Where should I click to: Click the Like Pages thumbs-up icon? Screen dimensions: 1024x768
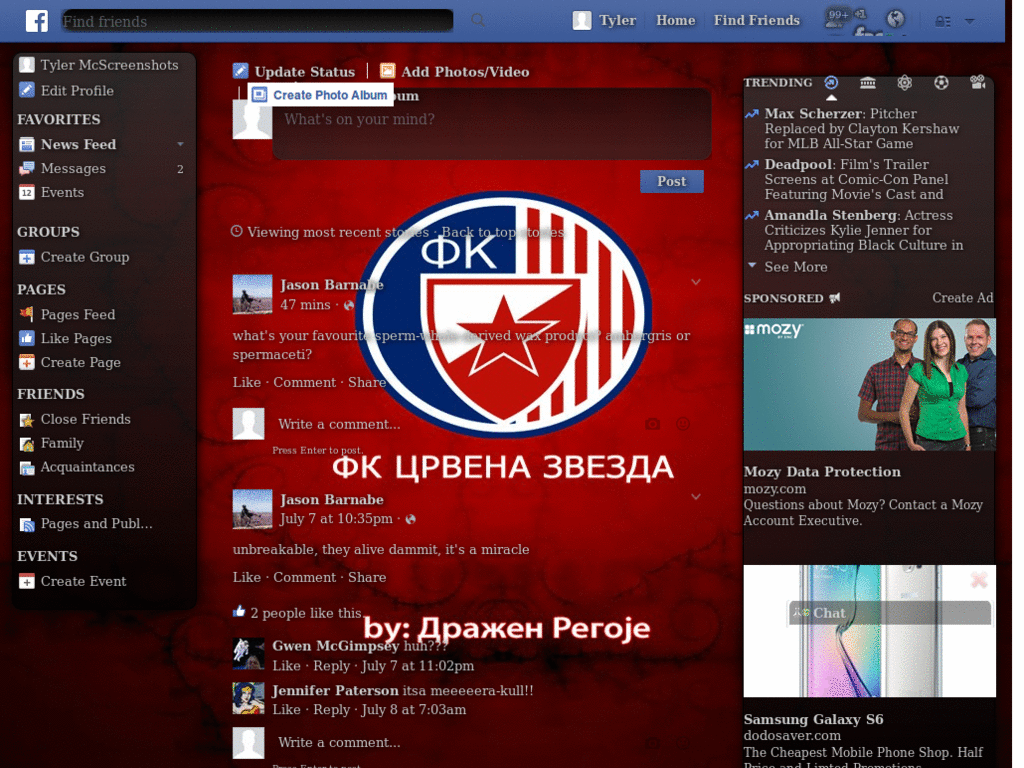(27, 338)
